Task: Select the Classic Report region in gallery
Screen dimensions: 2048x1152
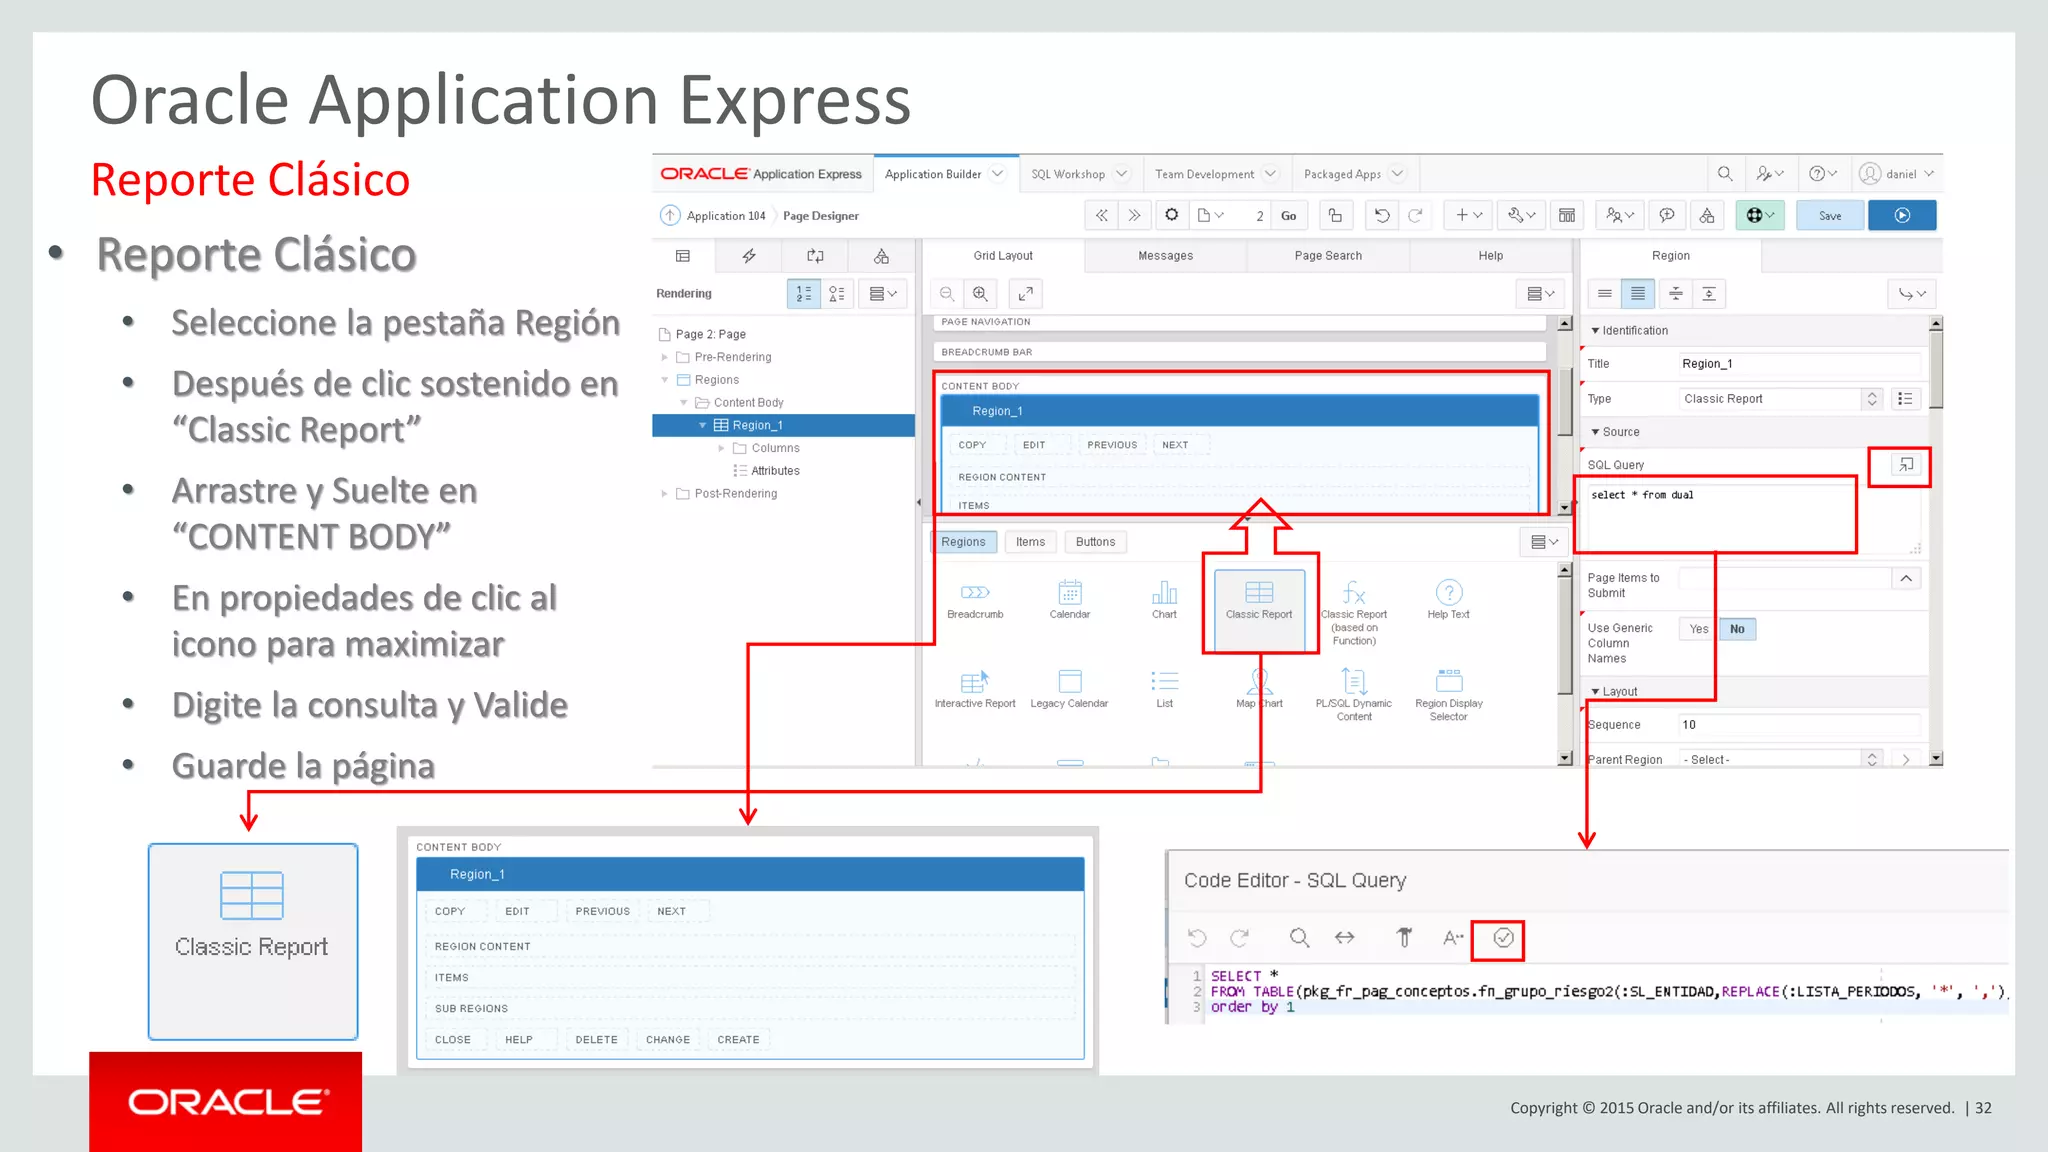Action: 1259,610
